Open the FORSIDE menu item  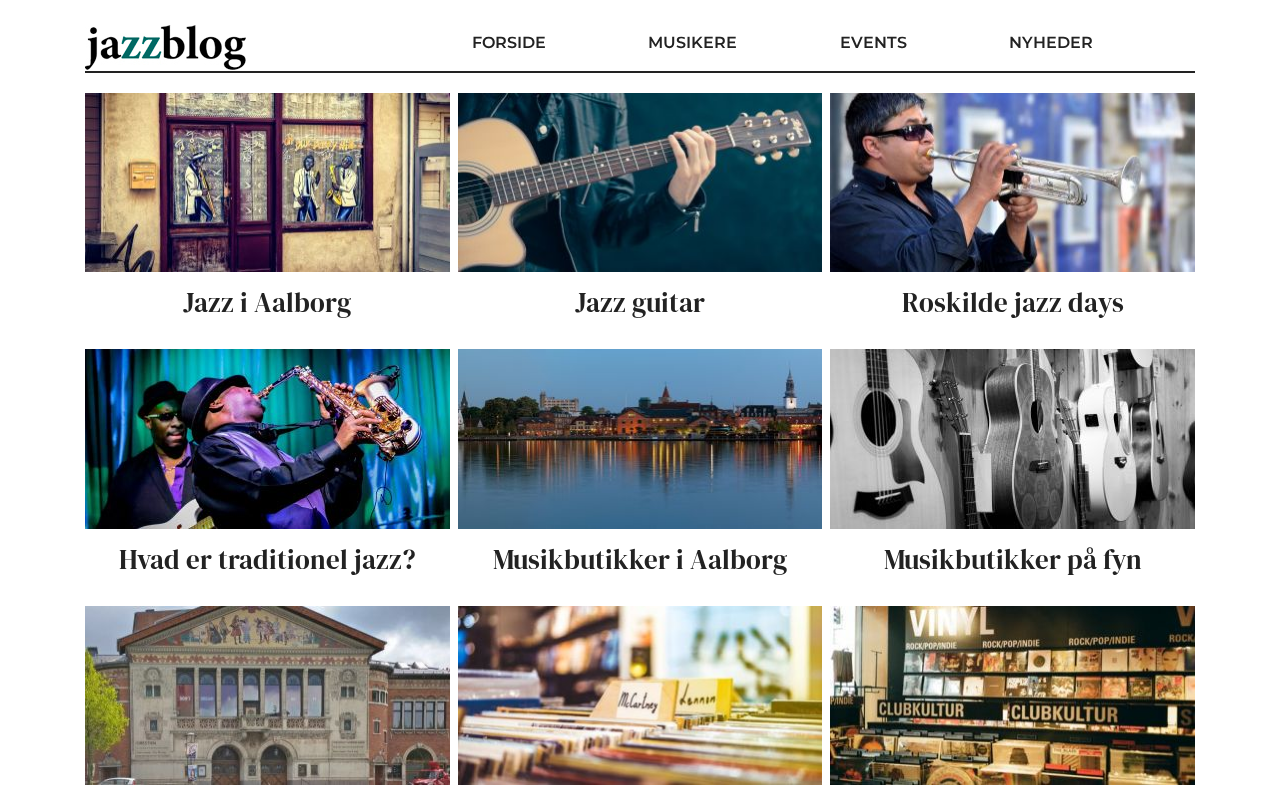click(x=509, y=43)
